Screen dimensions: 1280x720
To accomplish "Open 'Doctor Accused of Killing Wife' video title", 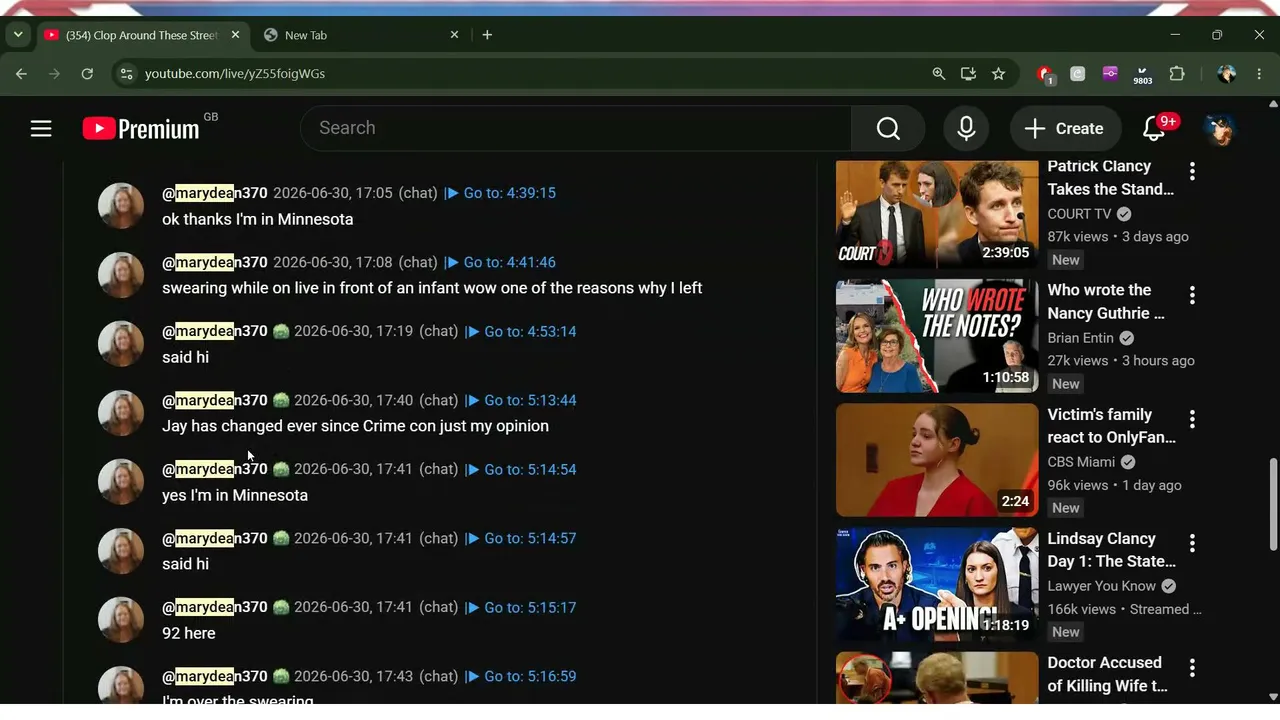I will point(1107,674).
